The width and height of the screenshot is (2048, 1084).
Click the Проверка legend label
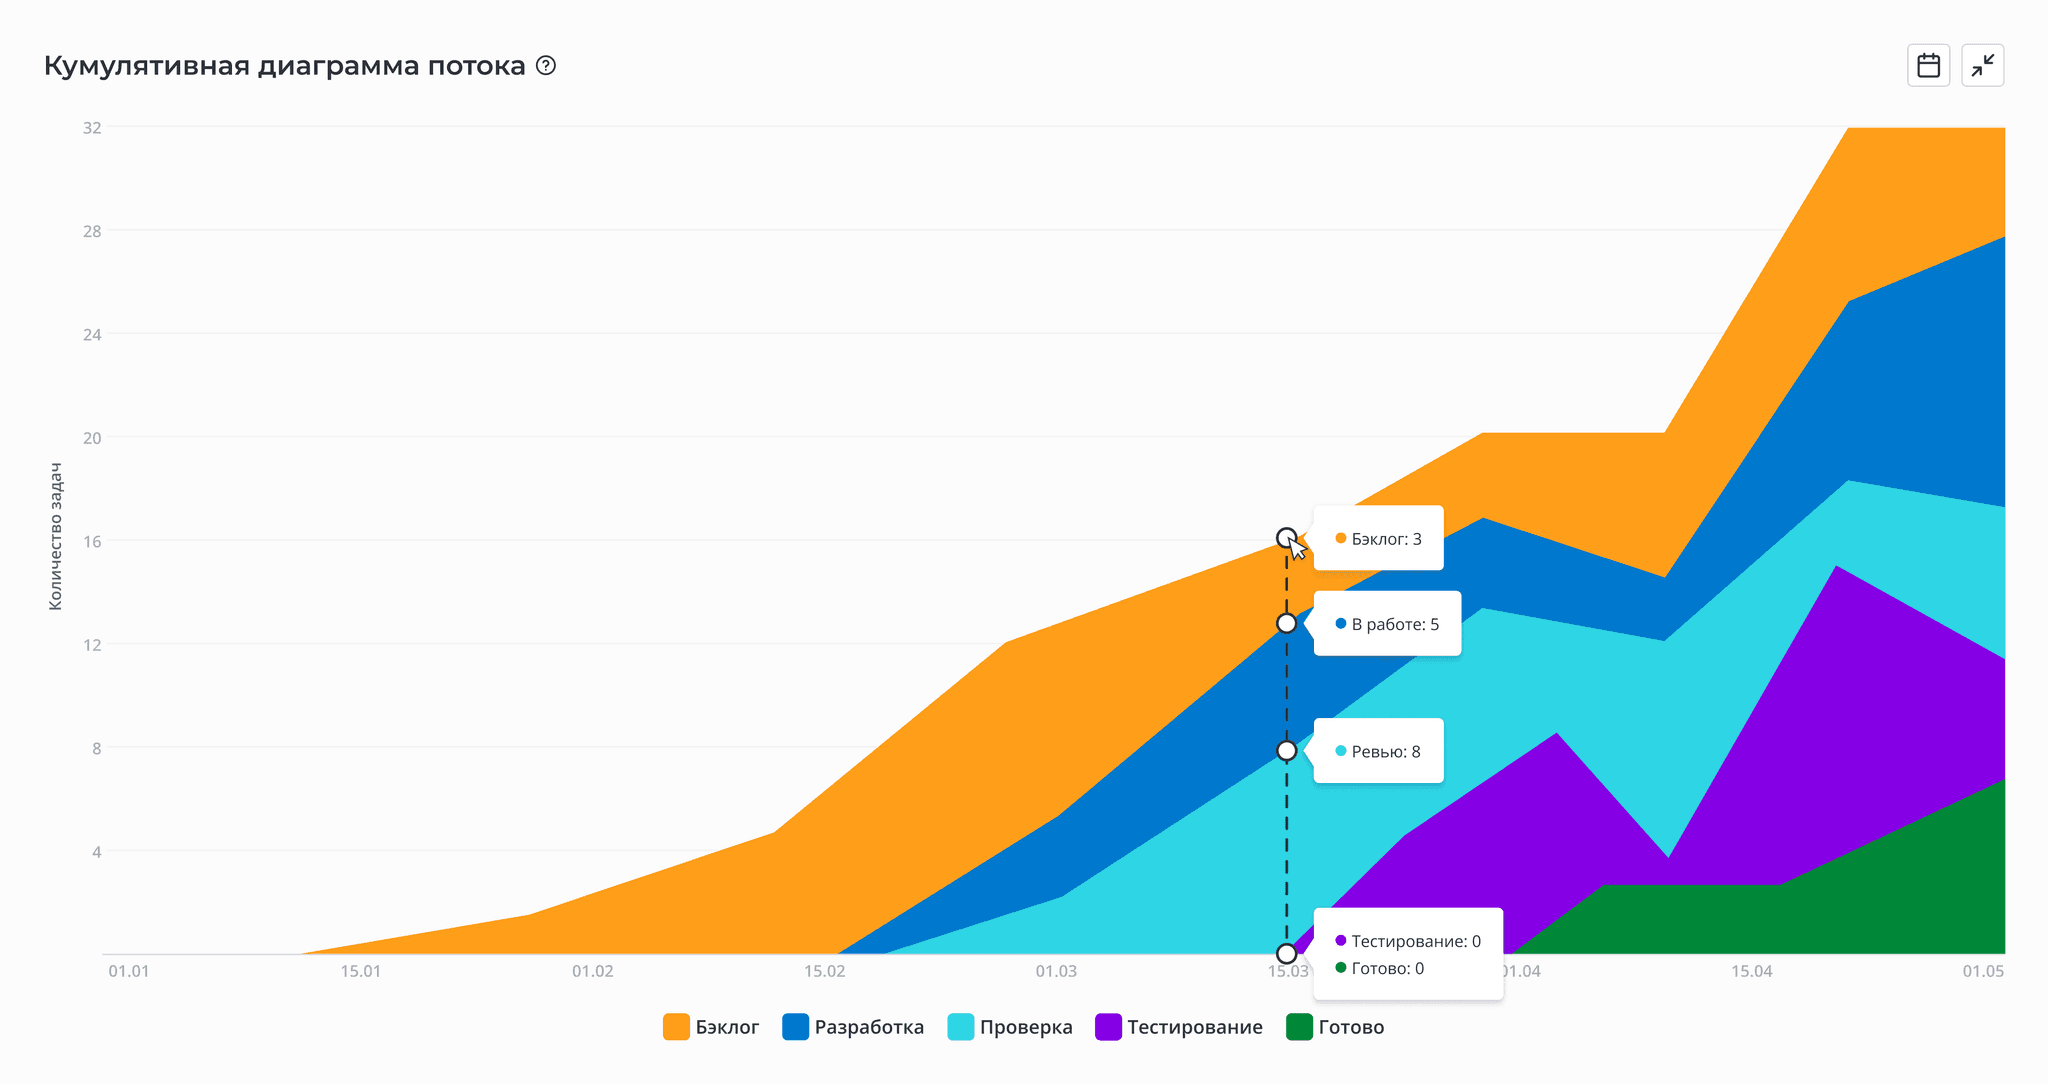[1026, 1028]
